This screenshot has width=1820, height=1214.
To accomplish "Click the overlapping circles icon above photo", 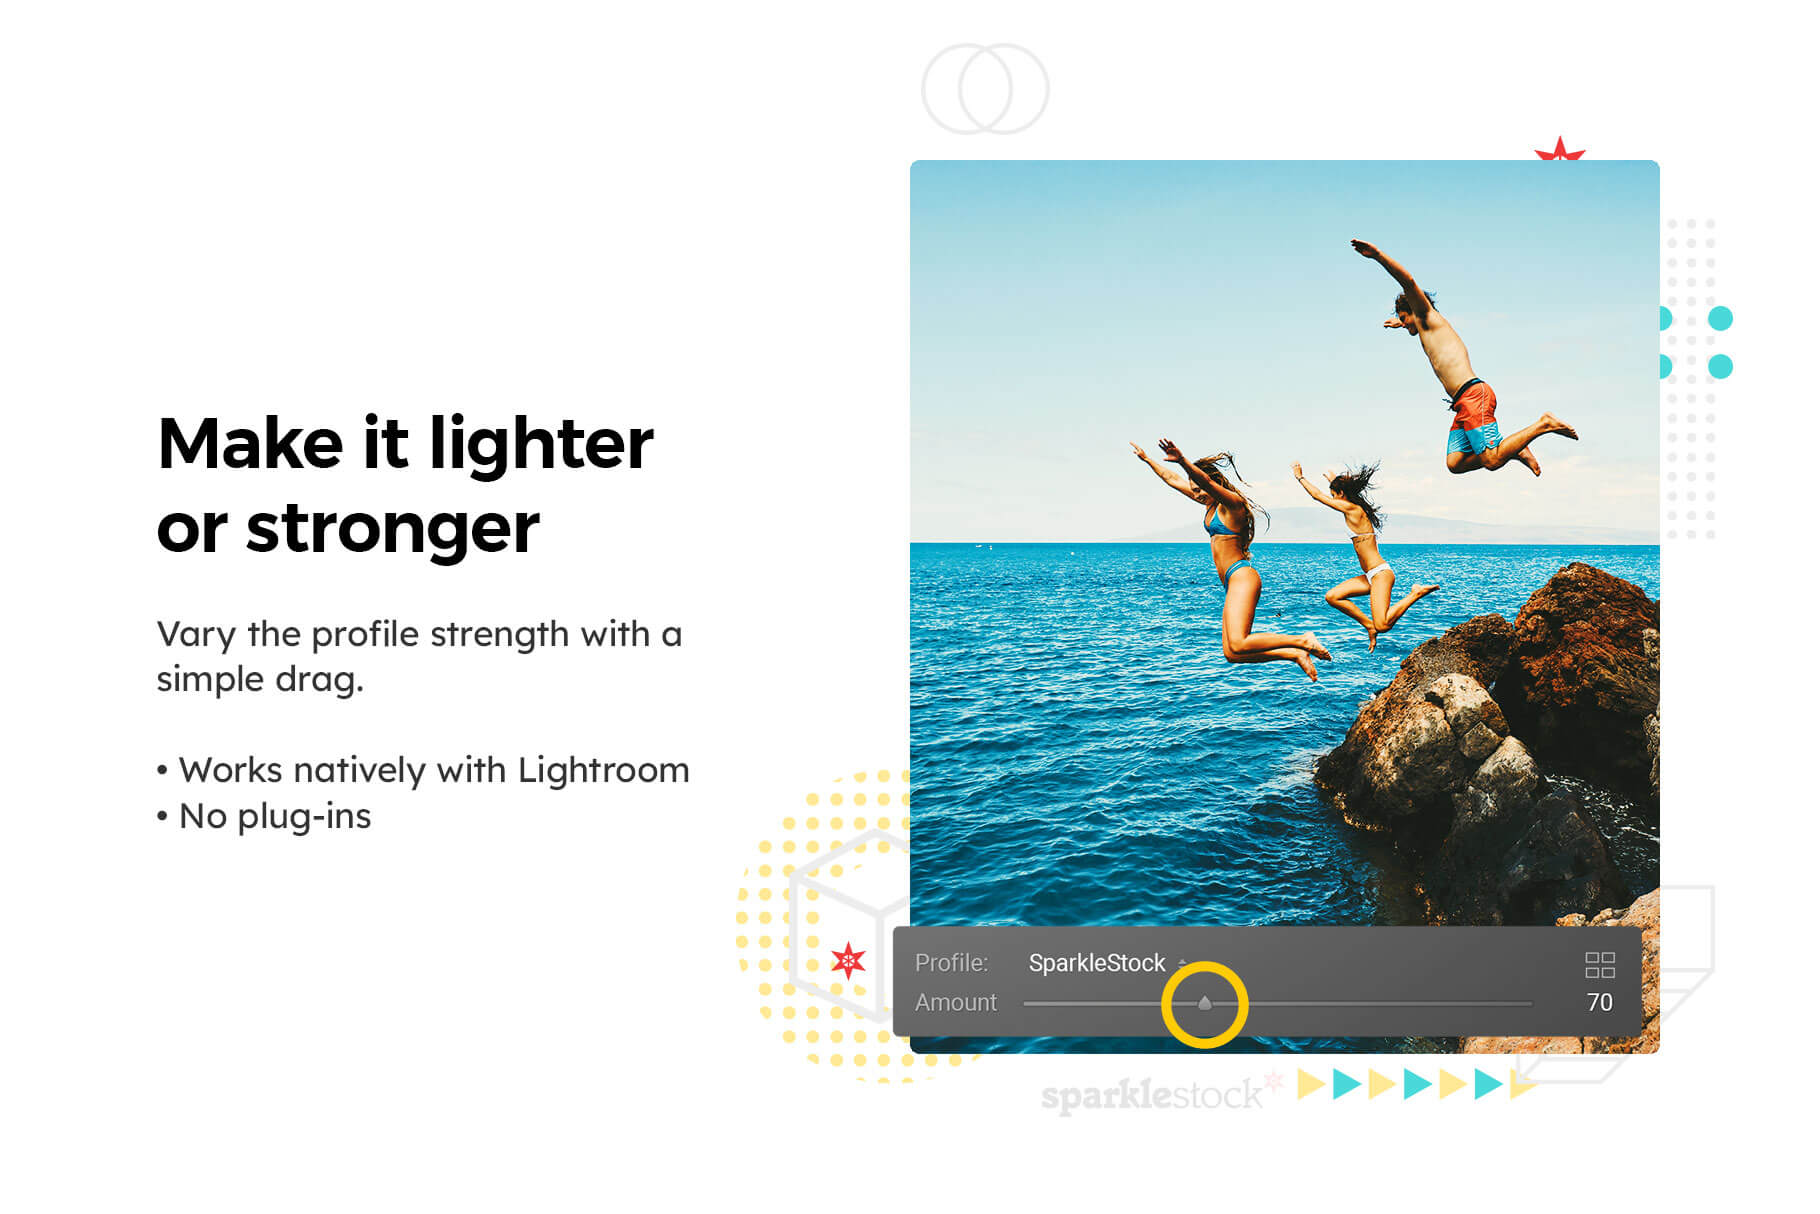I will coord(985,89).
